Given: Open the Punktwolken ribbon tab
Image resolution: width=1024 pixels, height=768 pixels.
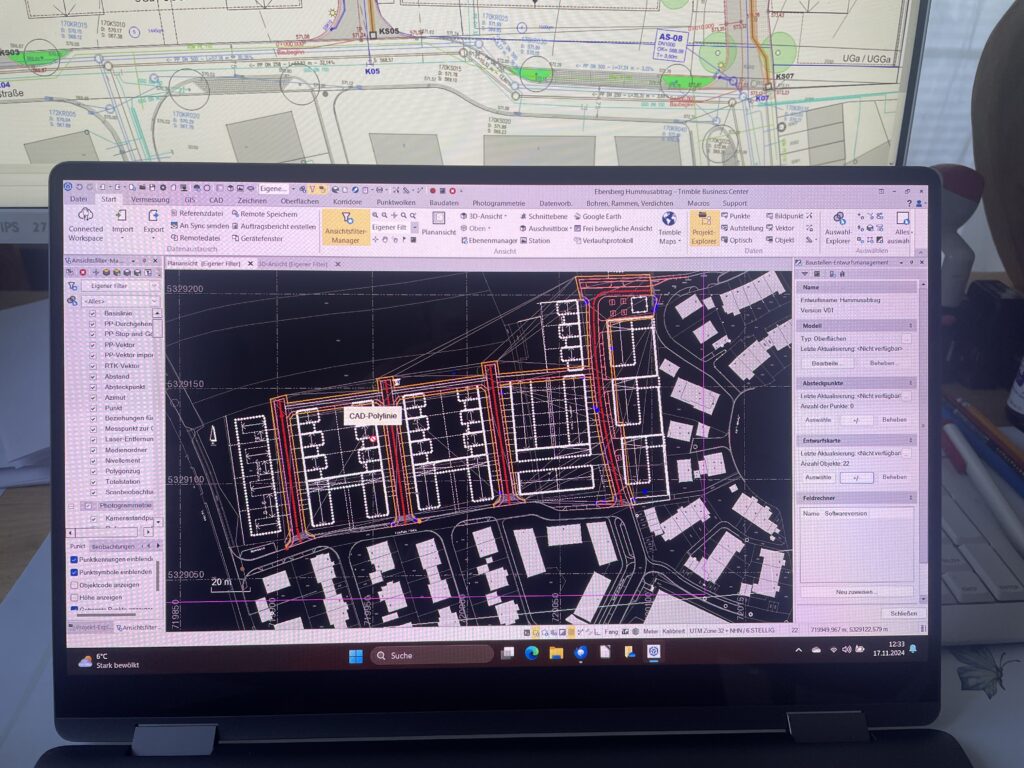Looking at the screenshot, I should (x=396, y=202).
